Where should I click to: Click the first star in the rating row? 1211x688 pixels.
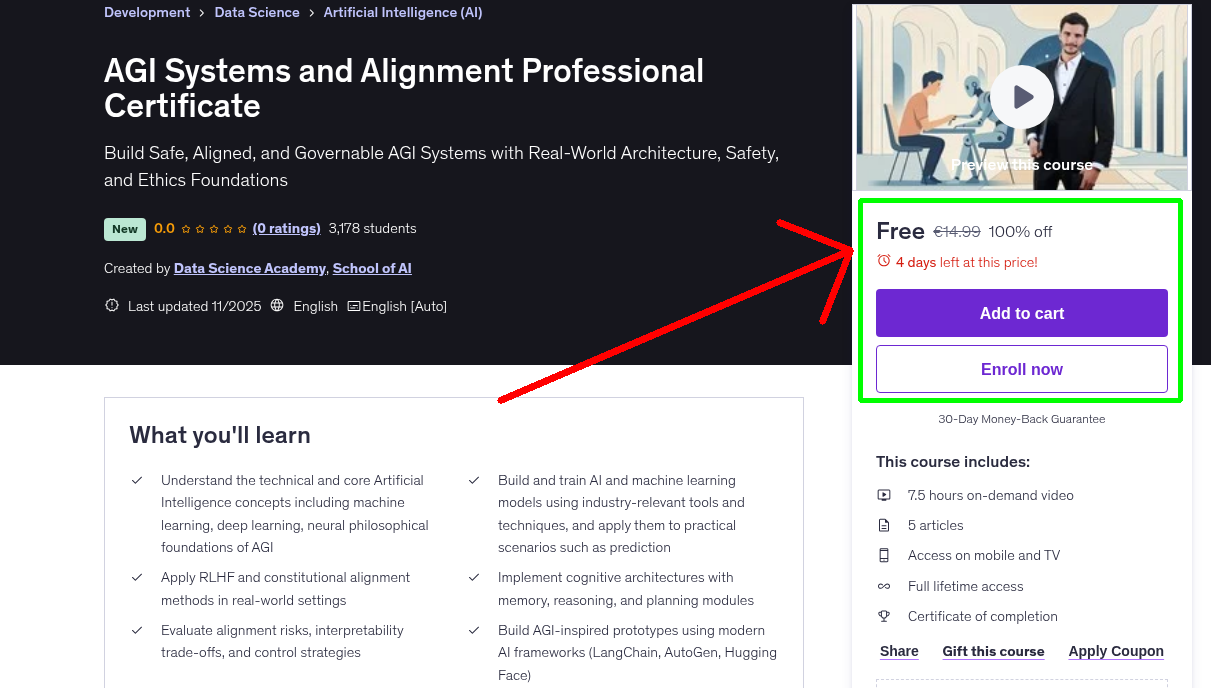point(185,228)
